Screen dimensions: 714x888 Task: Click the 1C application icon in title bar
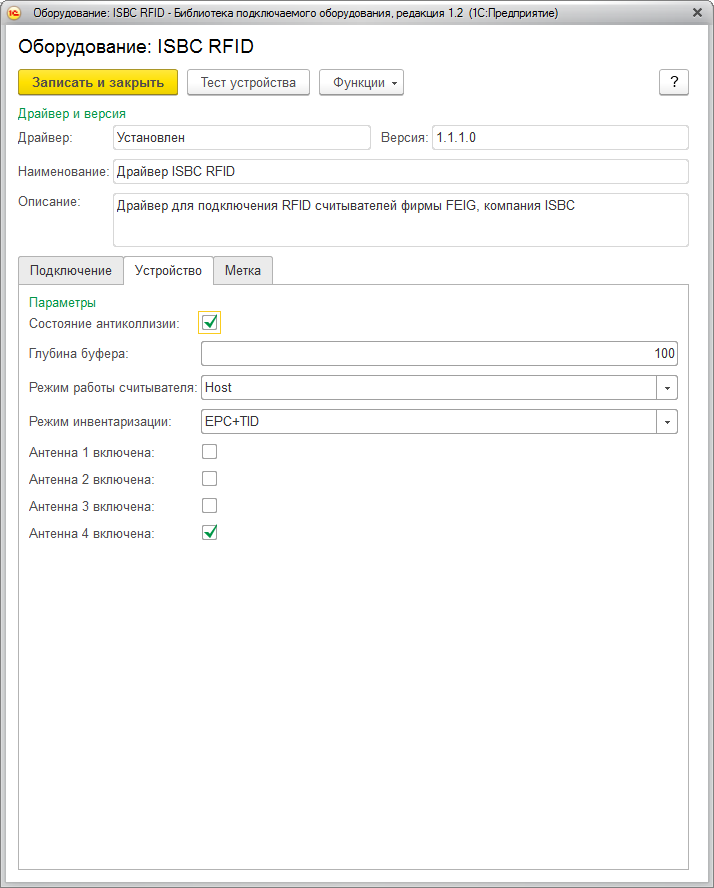point(14,12)
